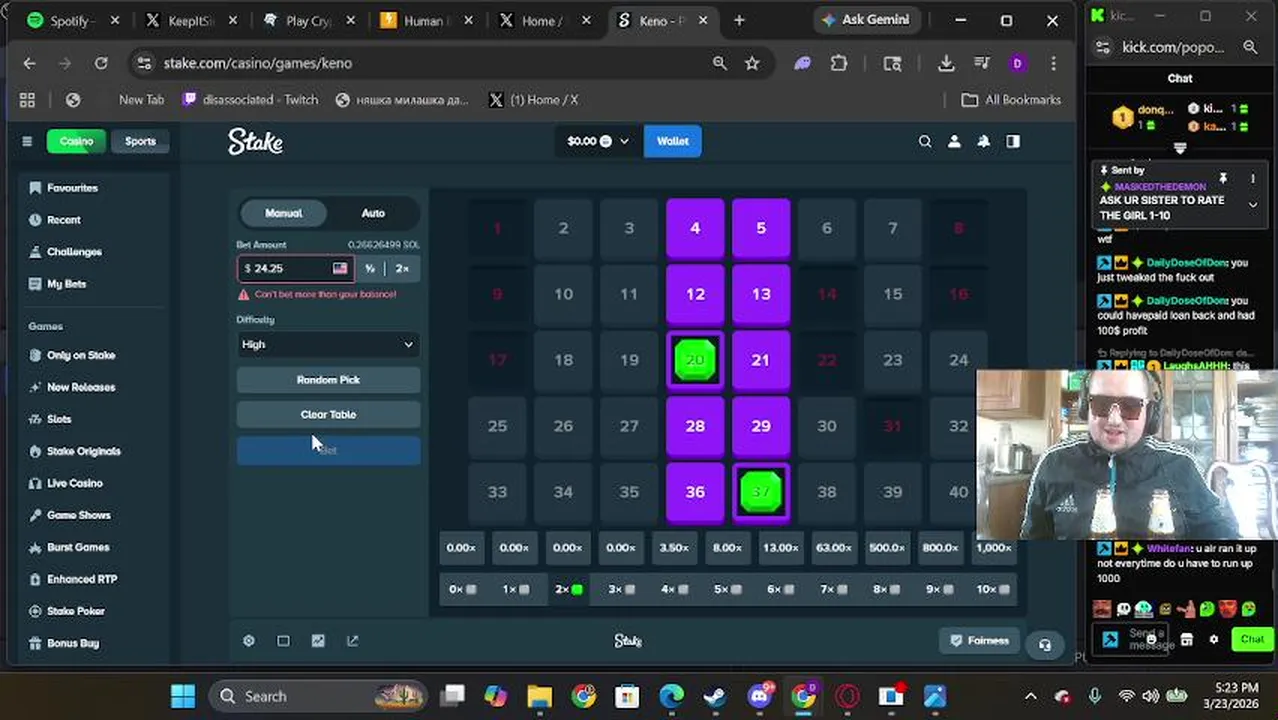Open Live Casino in sidebar

(74, 483)
